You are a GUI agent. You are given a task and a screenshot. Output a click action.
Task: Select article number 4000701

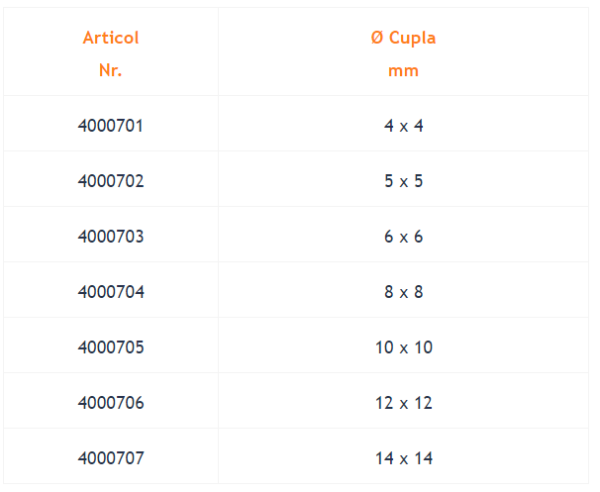111,126
